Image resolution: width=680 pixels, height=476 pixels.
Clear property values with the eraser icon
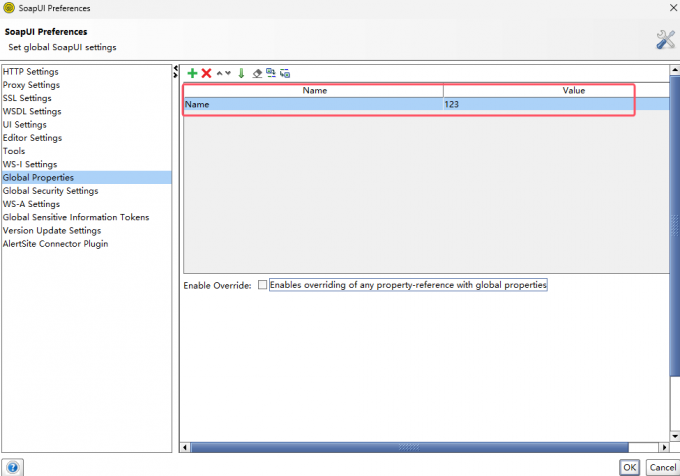(257, 73)
